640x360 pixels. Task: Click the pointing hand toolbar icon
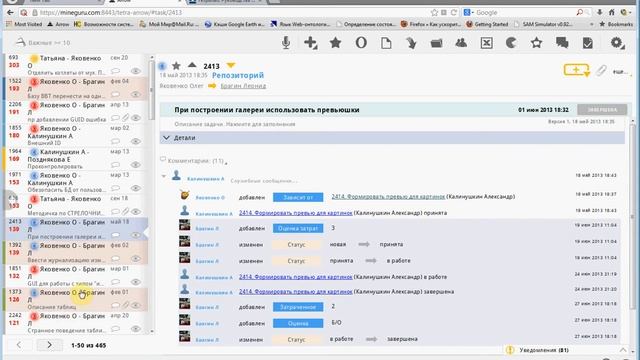[411, 42]
